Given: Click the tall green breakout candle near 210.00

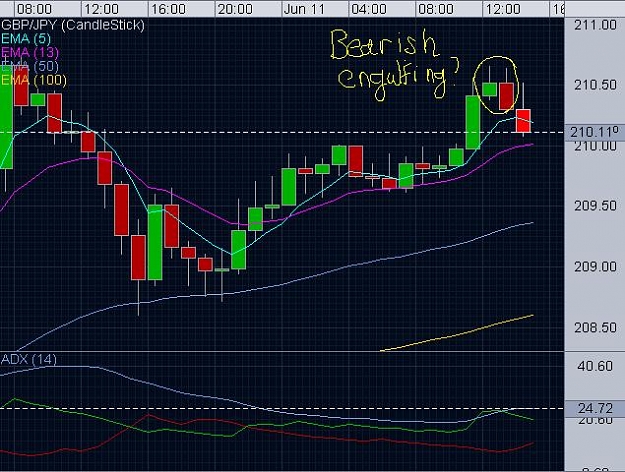Looking at the screenshot, I should pyautogui.click(x=473, y=122).
